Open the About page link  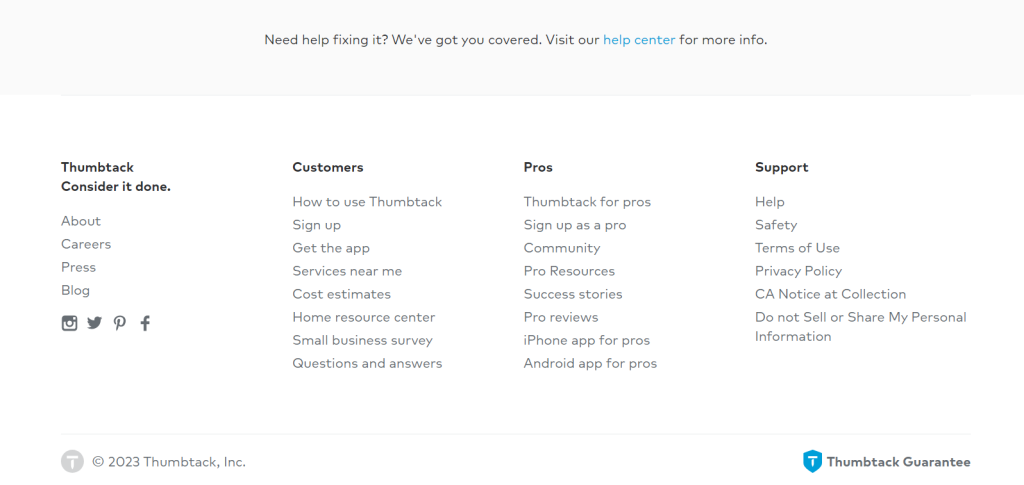click(x=81, y=221)
